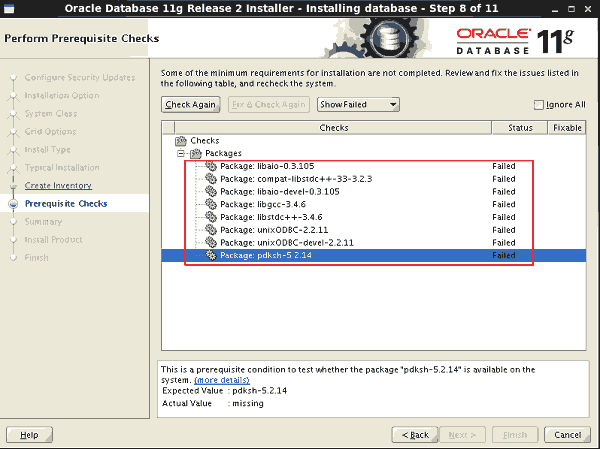
Task: Click gear icon for pdksh-5.2.14 package
Action: pyautogui.click(x=211, y=255)
